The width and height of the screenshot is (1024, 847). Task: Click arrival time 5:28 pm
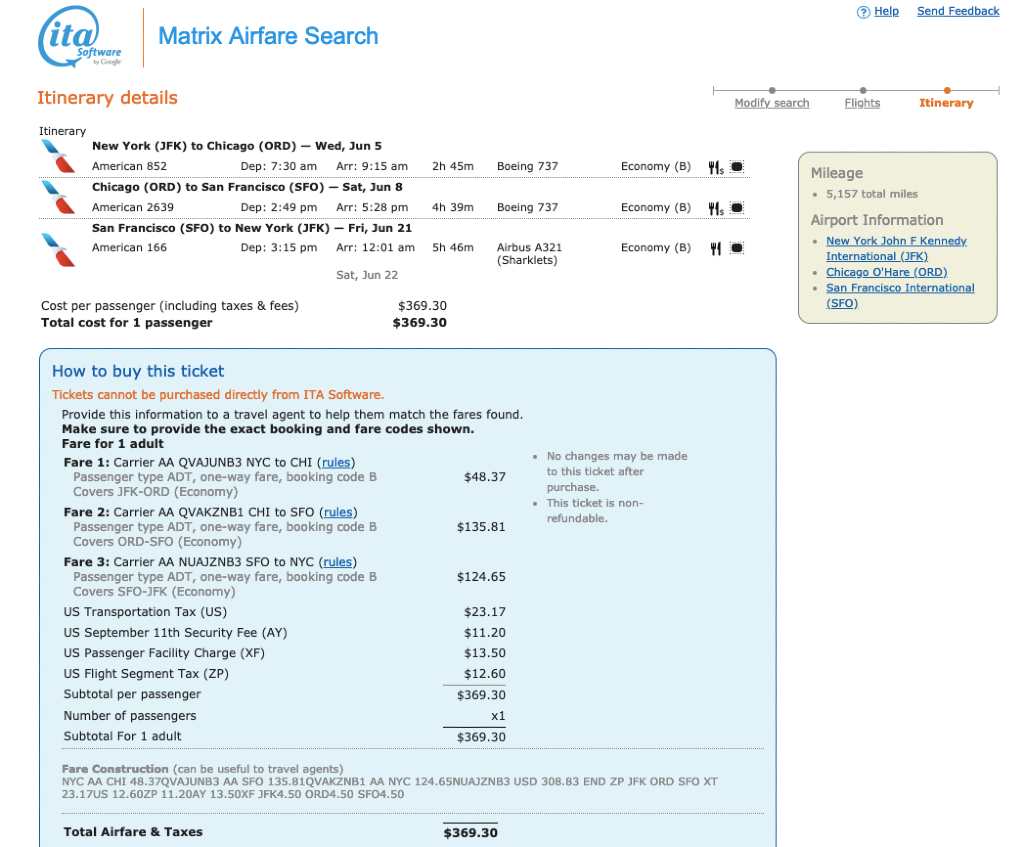coord(372,208)
